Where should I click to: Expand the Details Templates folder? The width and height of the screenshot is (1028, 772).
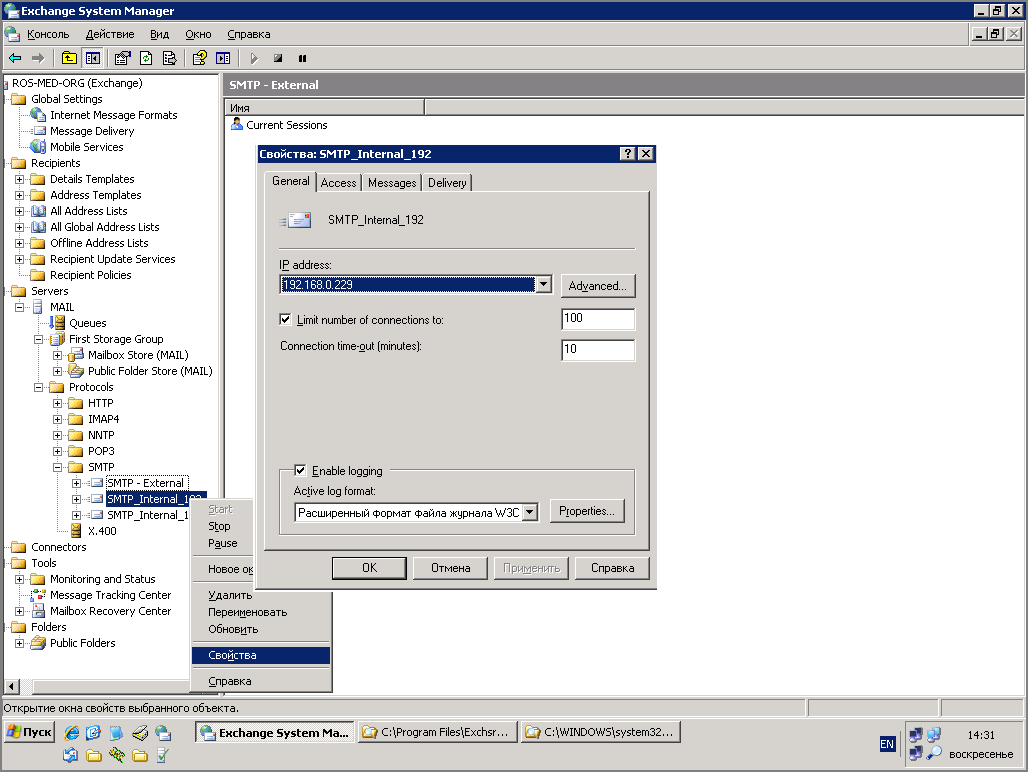[x=20, y=180]
